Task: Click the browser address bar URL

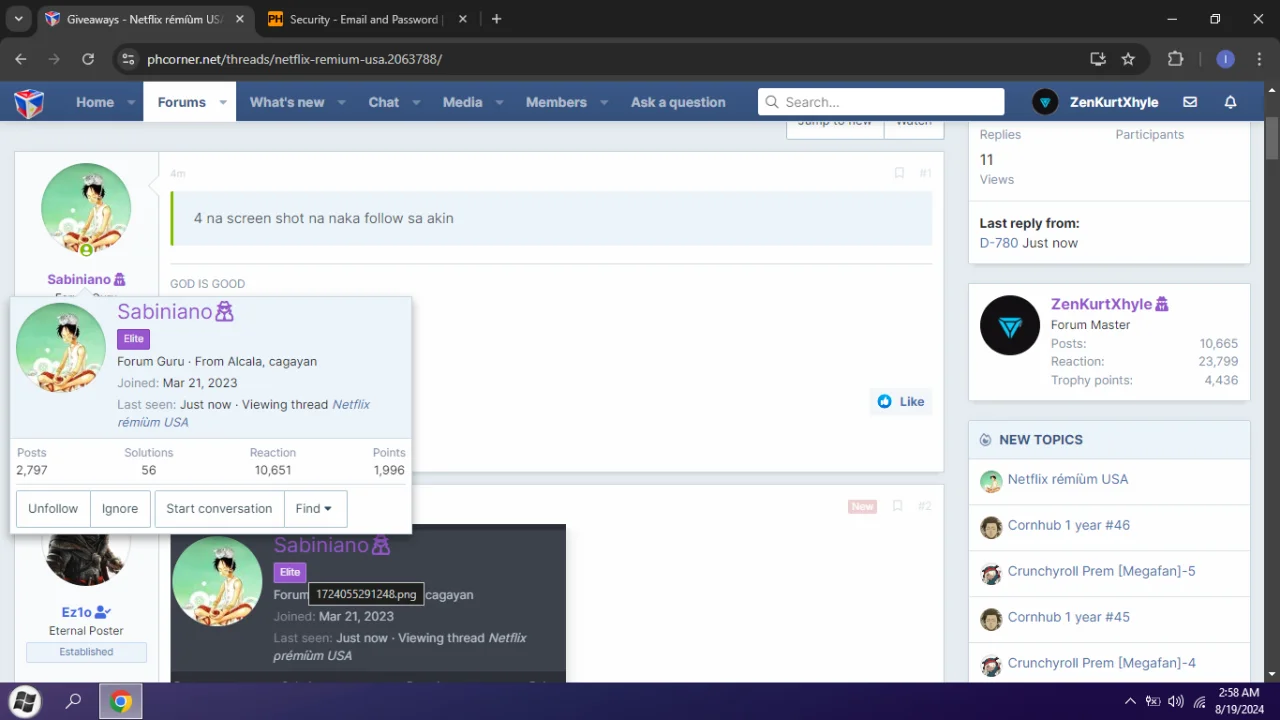Action: tap(294, 59)
